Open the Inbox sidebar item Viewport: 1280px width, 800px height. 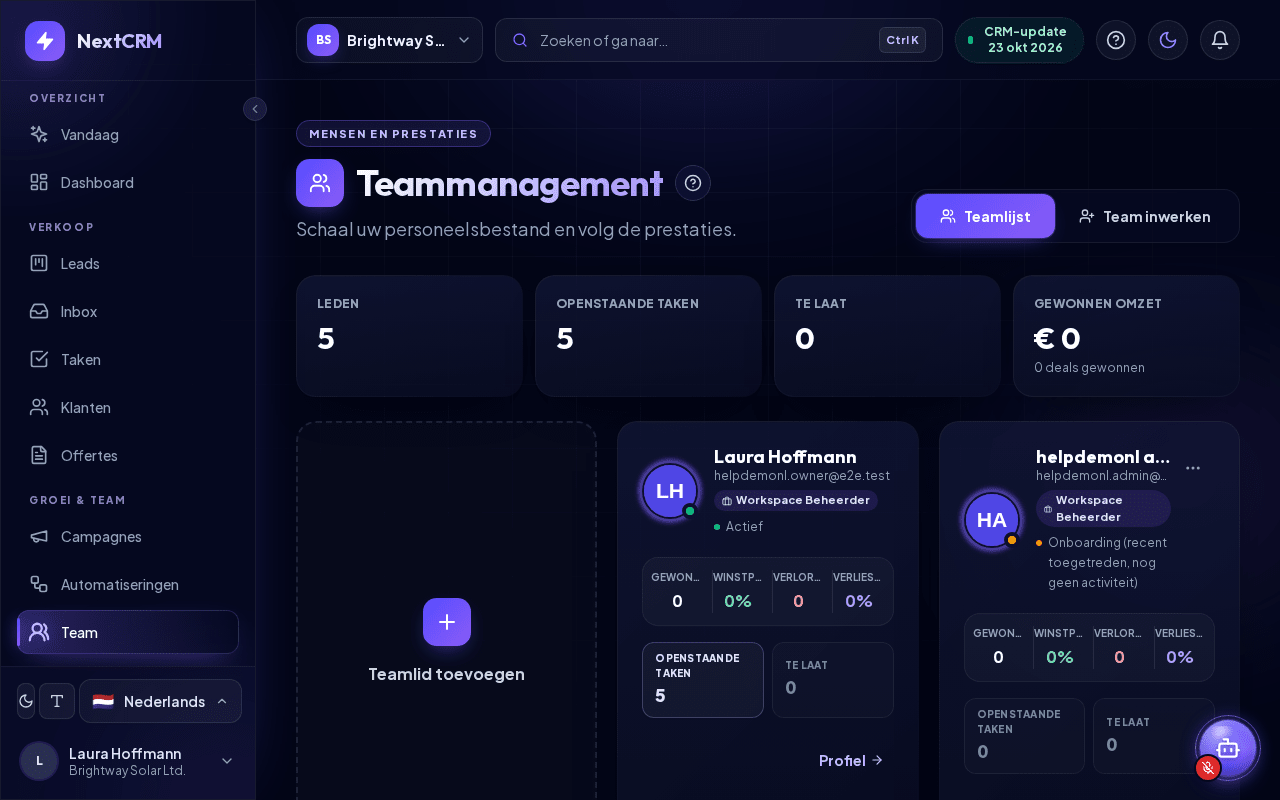coord(128,311)
